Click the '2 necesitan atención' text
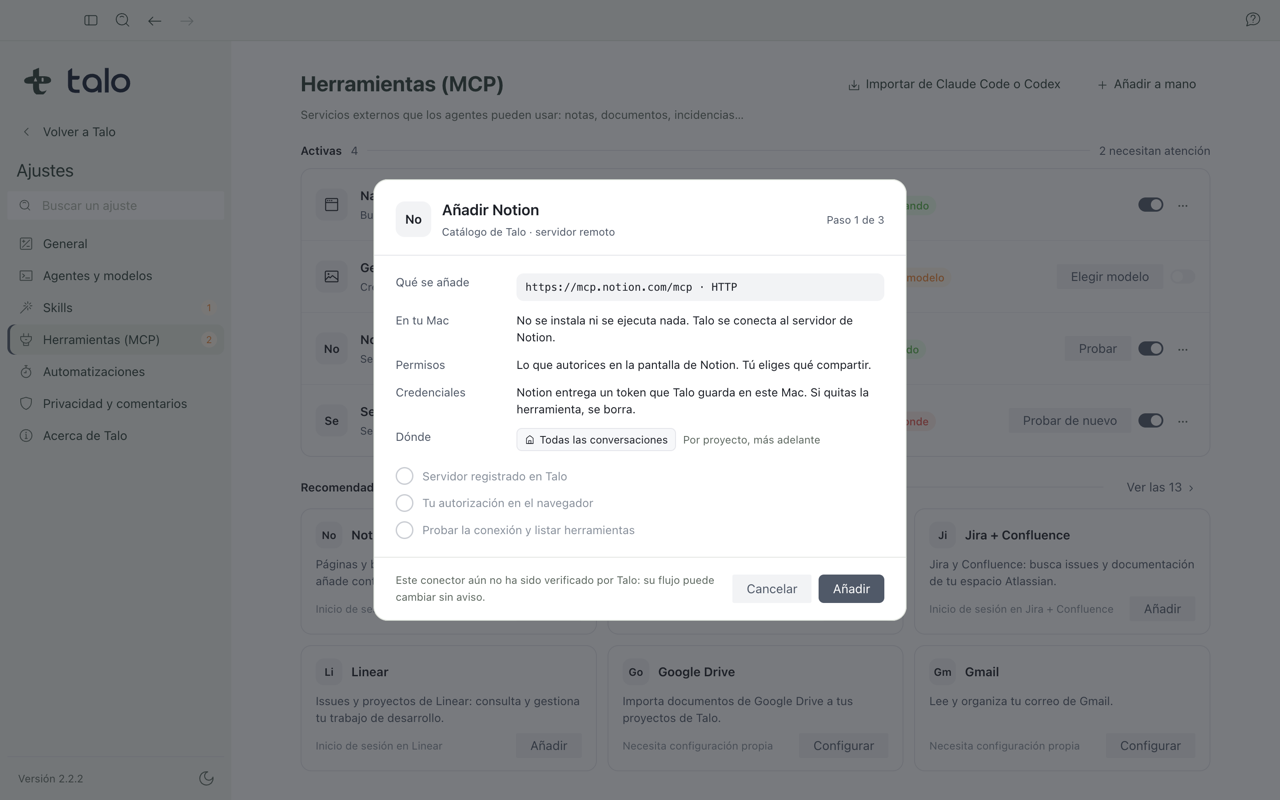 click(1154, 151)
